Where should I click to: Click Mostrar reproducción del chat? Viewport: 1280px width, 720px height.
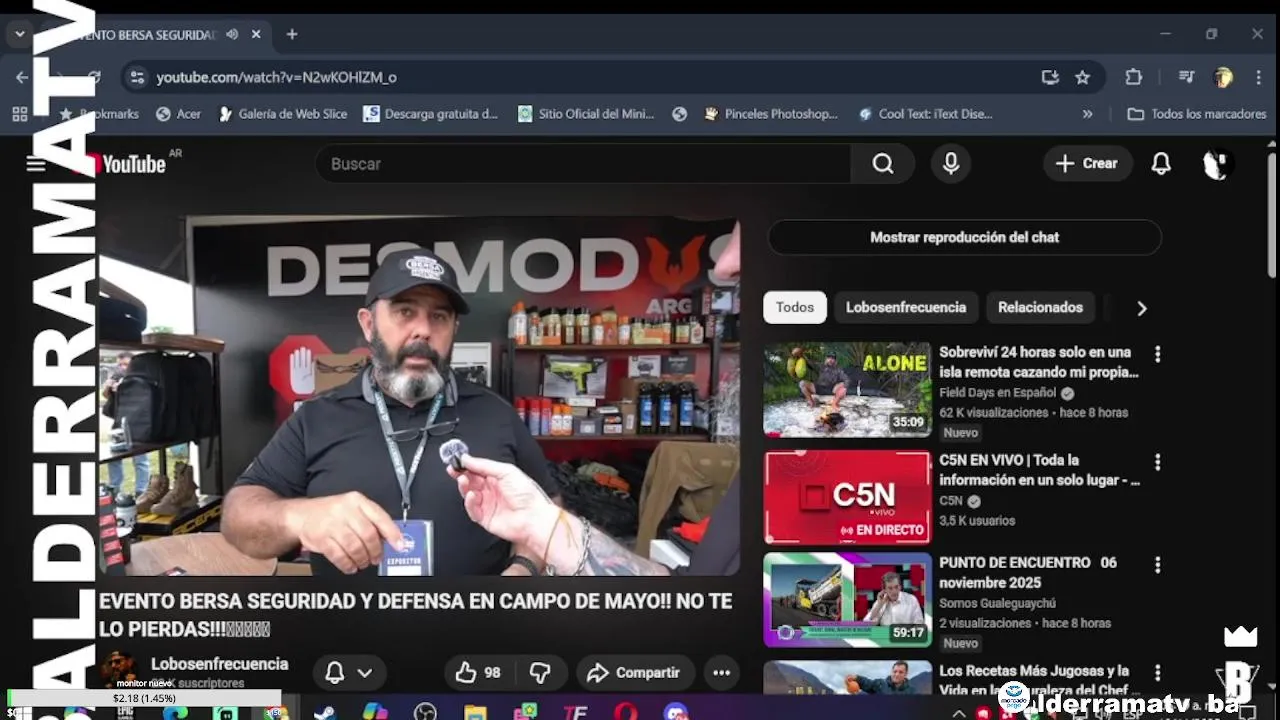(964, 237)
